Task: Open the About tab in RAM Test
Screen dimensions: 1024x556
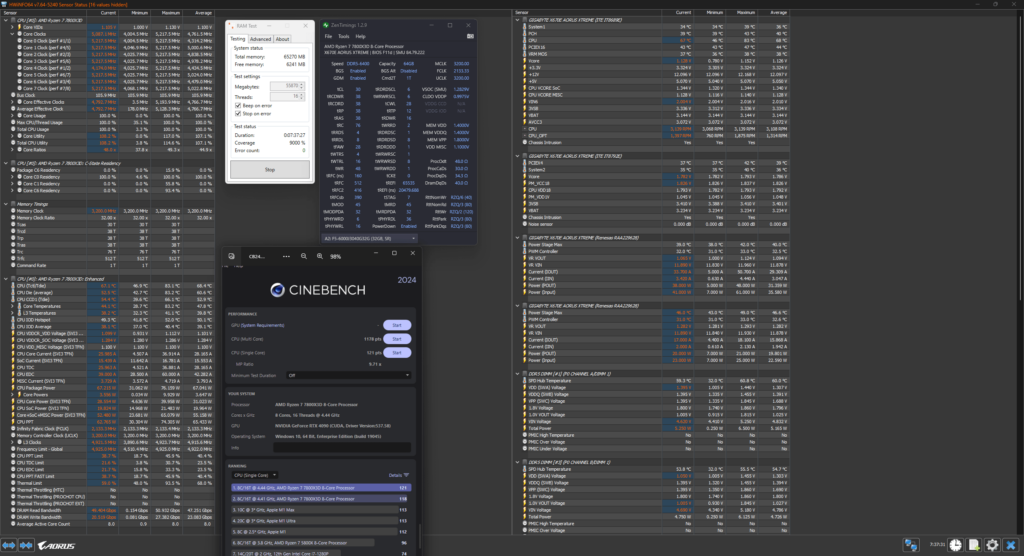Action: pos(282,39)
